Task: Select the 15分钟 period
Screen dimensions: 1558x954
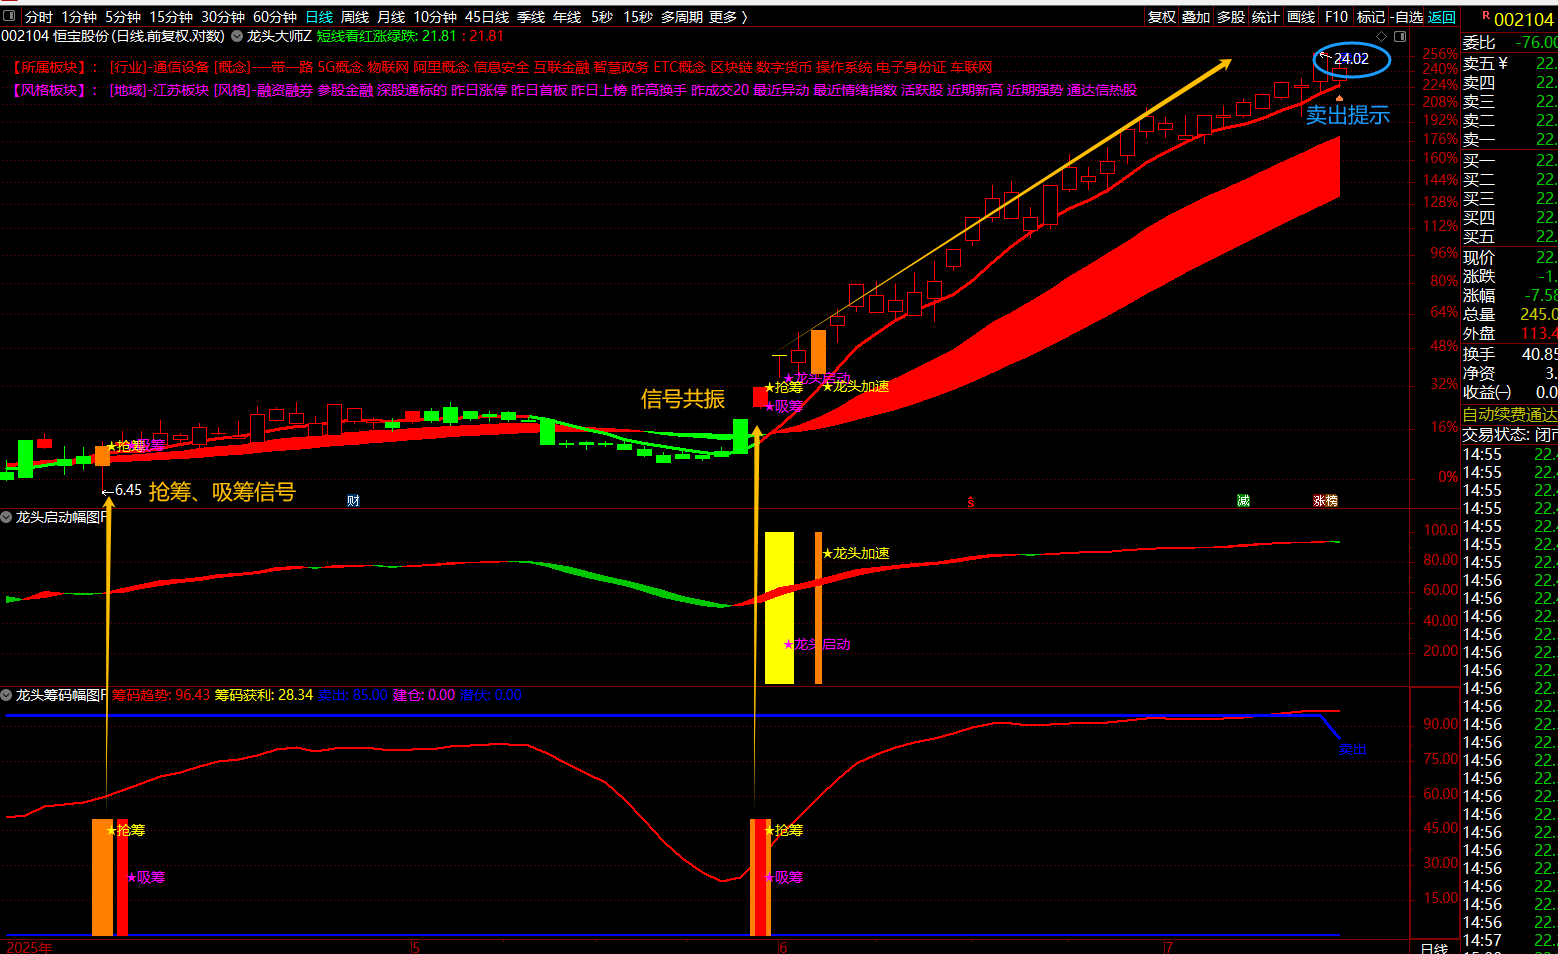Action: point(171,17)
